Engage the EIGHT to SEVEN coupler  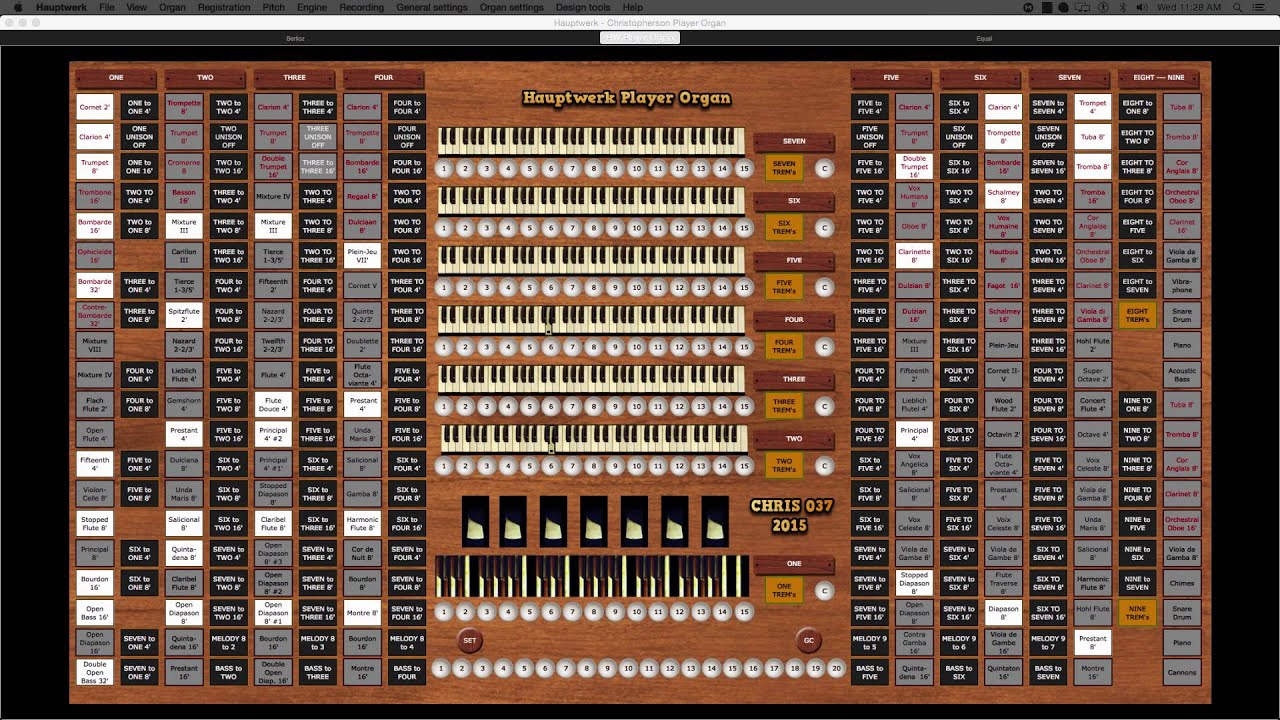1137,286
